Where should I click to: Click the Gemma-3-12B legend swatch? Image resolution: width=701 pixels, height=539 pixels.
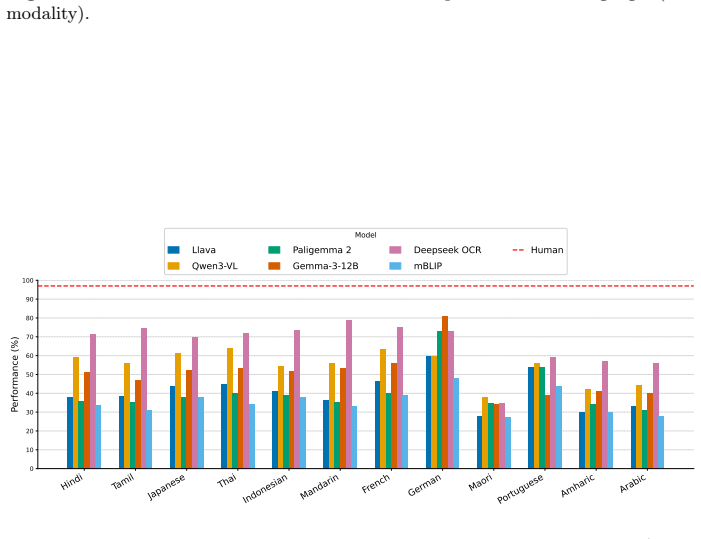pos(274,266)
